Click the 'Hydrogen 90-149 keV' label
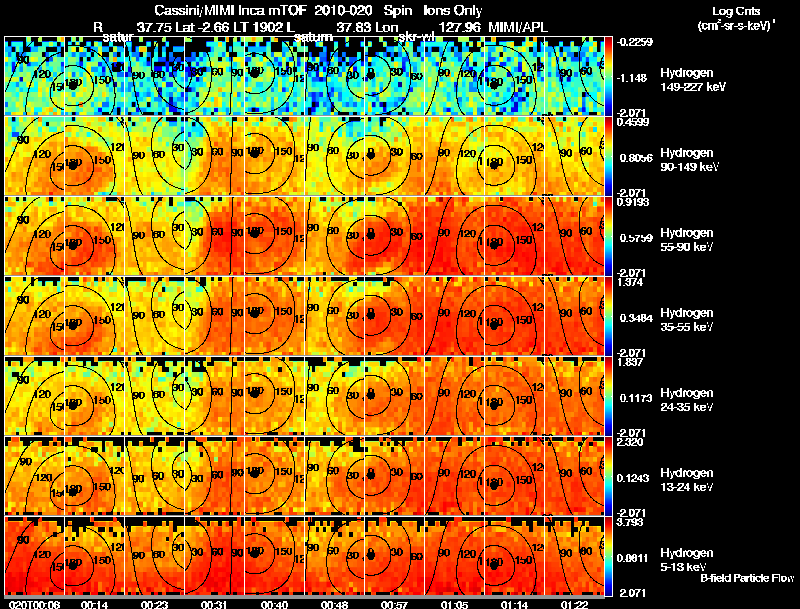 [x=689, y=160]
